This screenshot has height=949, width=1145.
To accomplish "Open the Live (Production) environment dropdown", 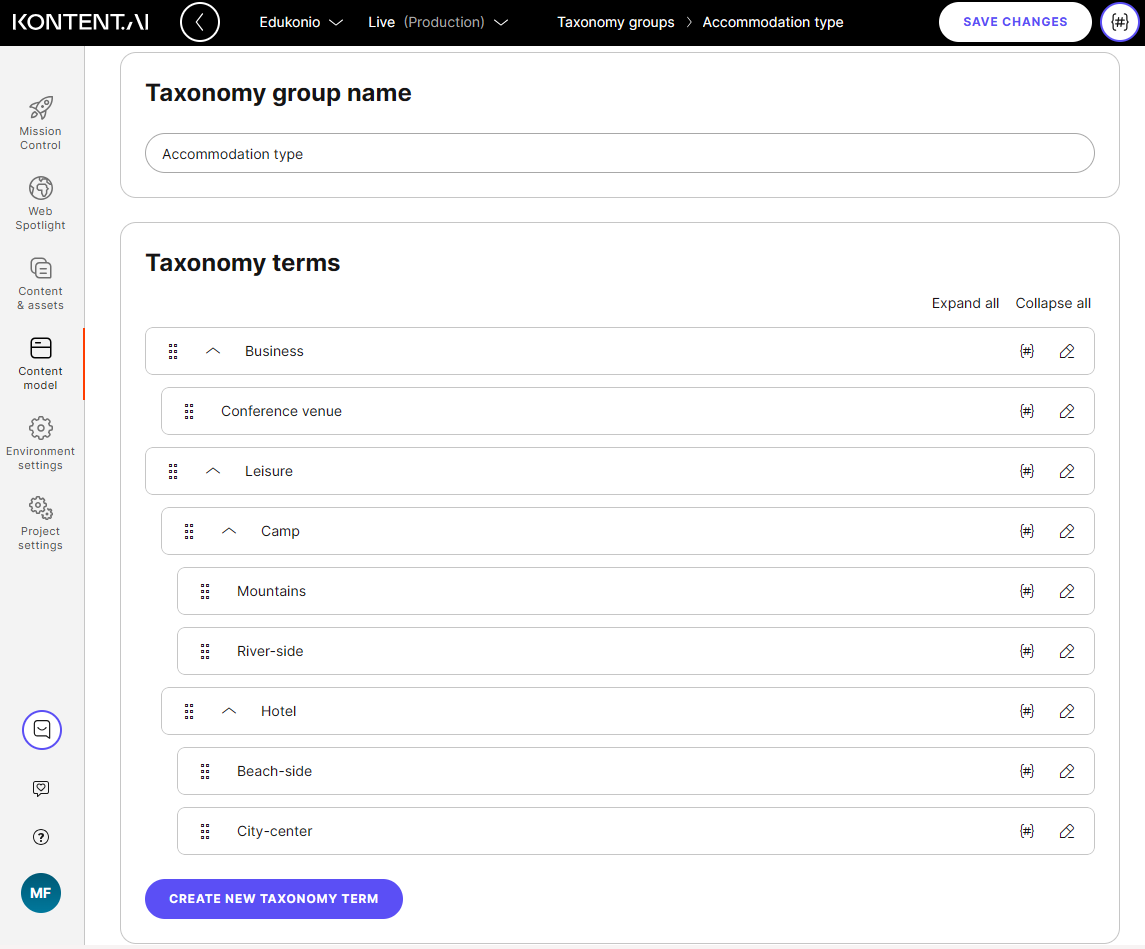I will point(438,21).
